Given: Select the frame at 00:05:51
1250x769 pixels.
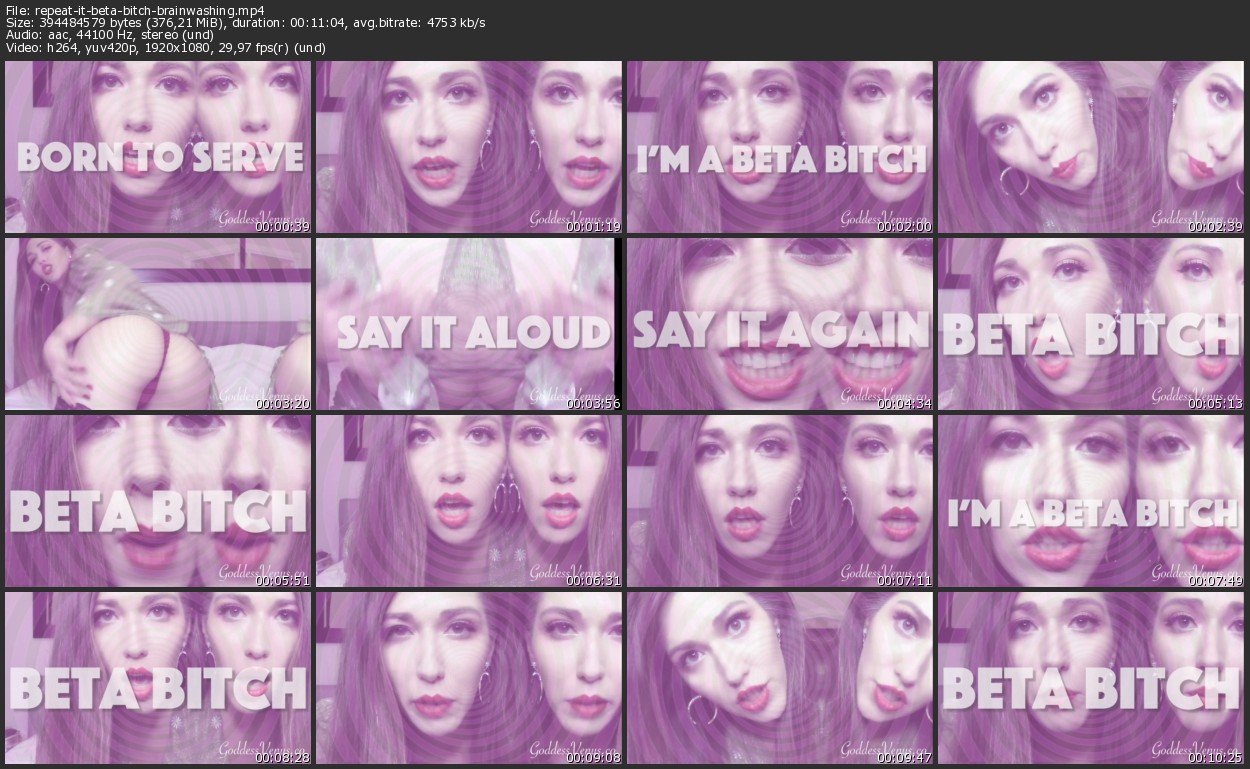Looking at the screenshot, I should pyautogui.click(x=157, y=500).
